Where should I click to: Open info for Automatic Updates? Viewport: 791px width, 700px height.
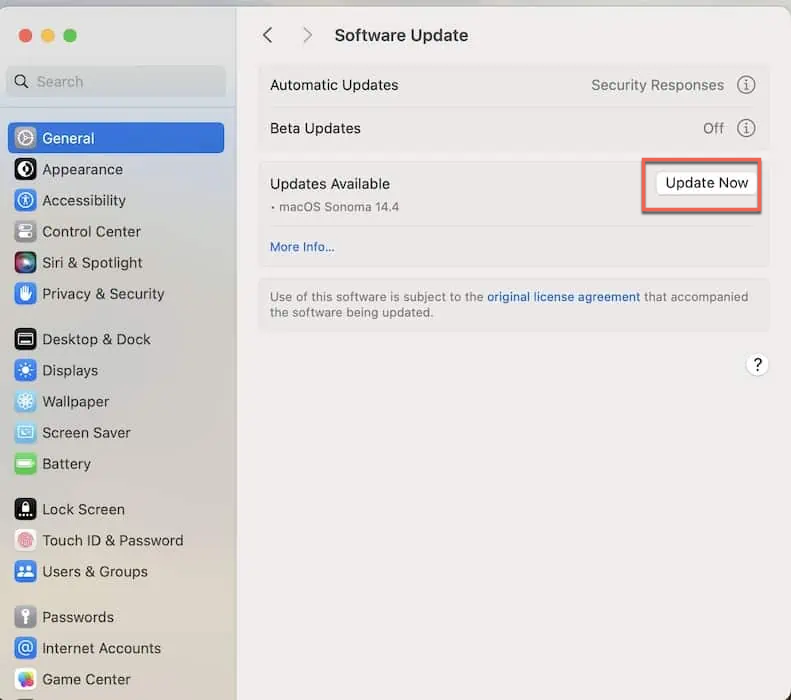(746, 85)
